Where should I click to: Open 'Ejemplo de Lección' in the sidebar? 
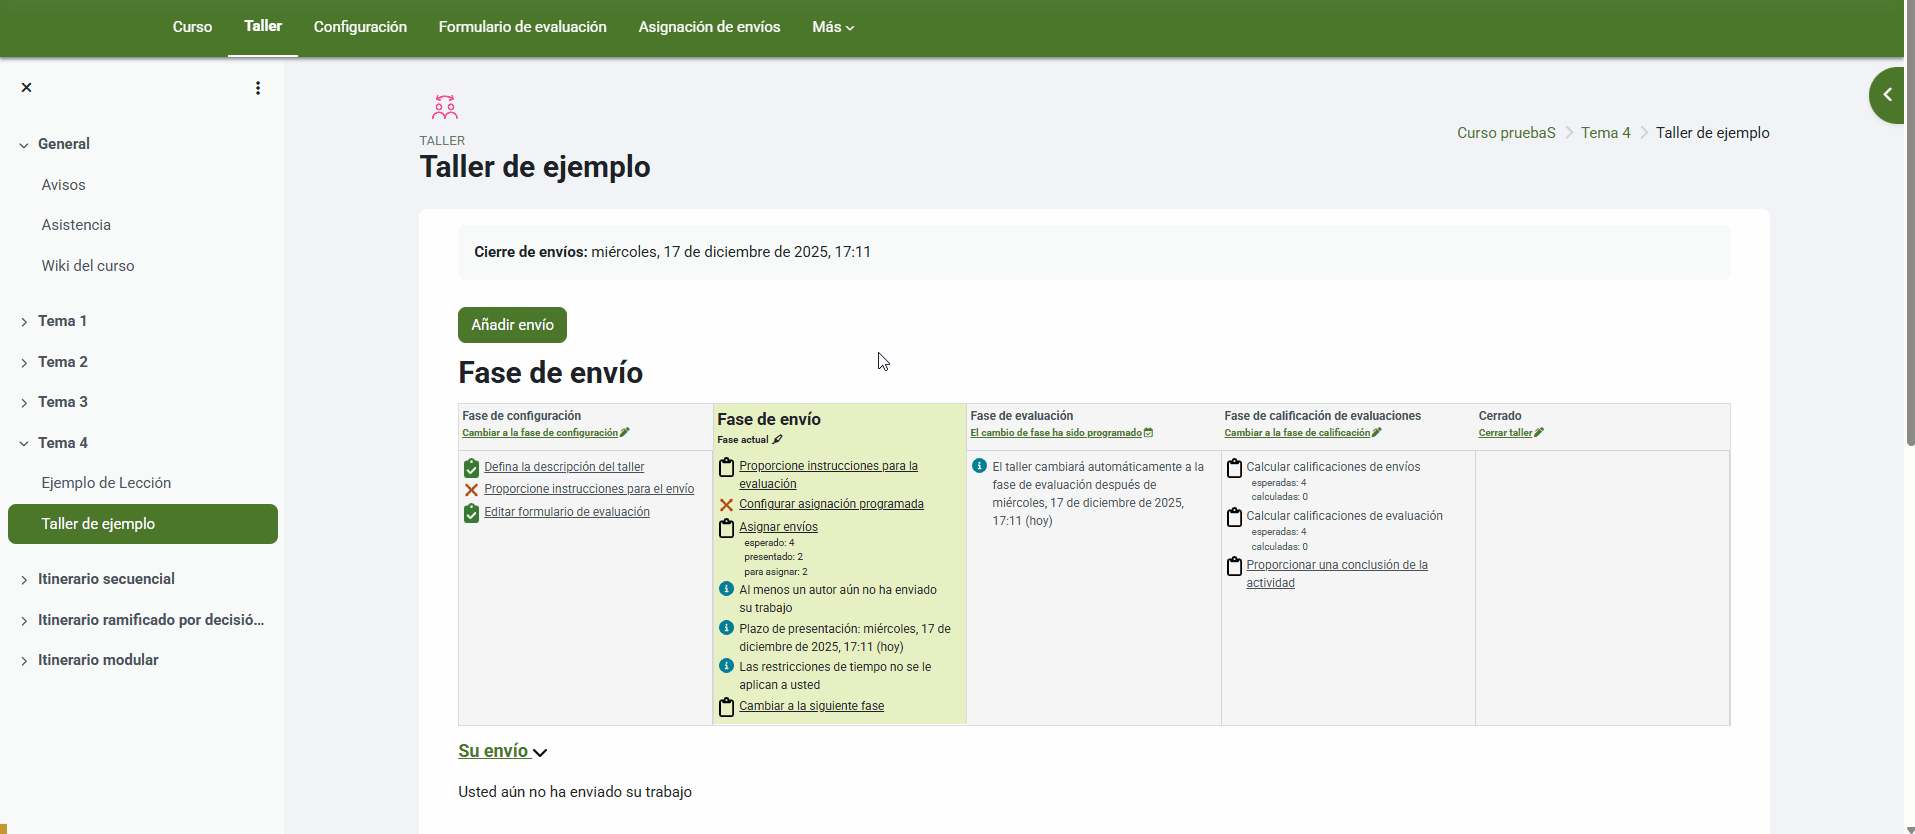[106, 483]
